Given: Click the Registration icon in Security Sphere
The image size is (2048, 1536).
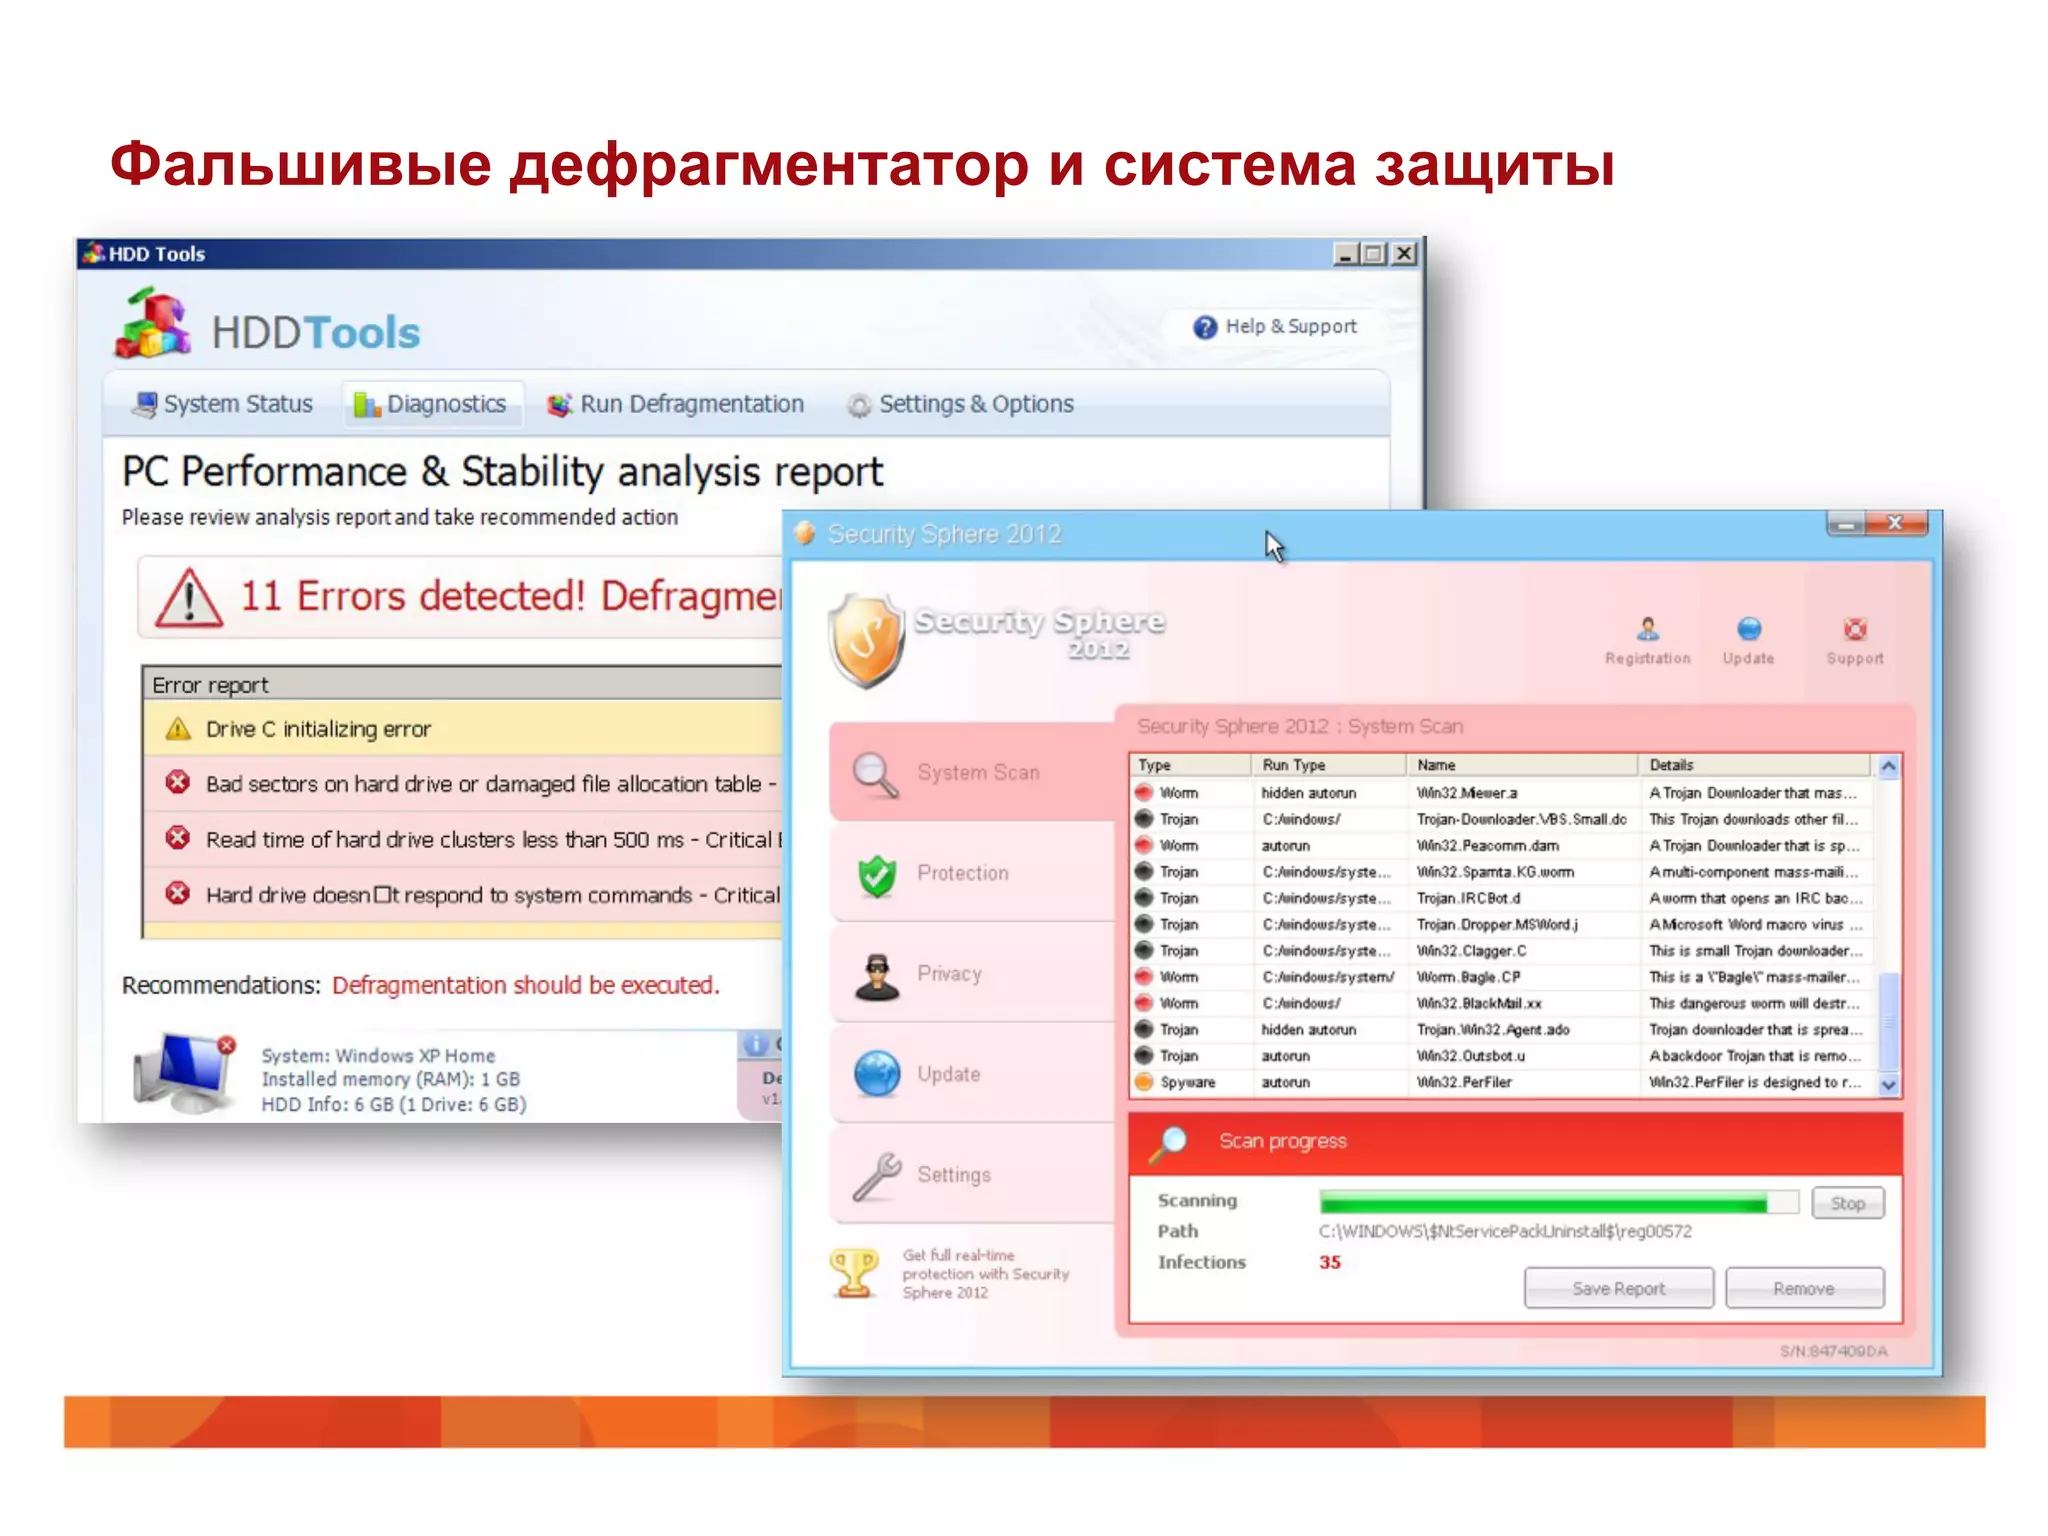Looking at the screenshot, I should click(x=1647, y=629).
